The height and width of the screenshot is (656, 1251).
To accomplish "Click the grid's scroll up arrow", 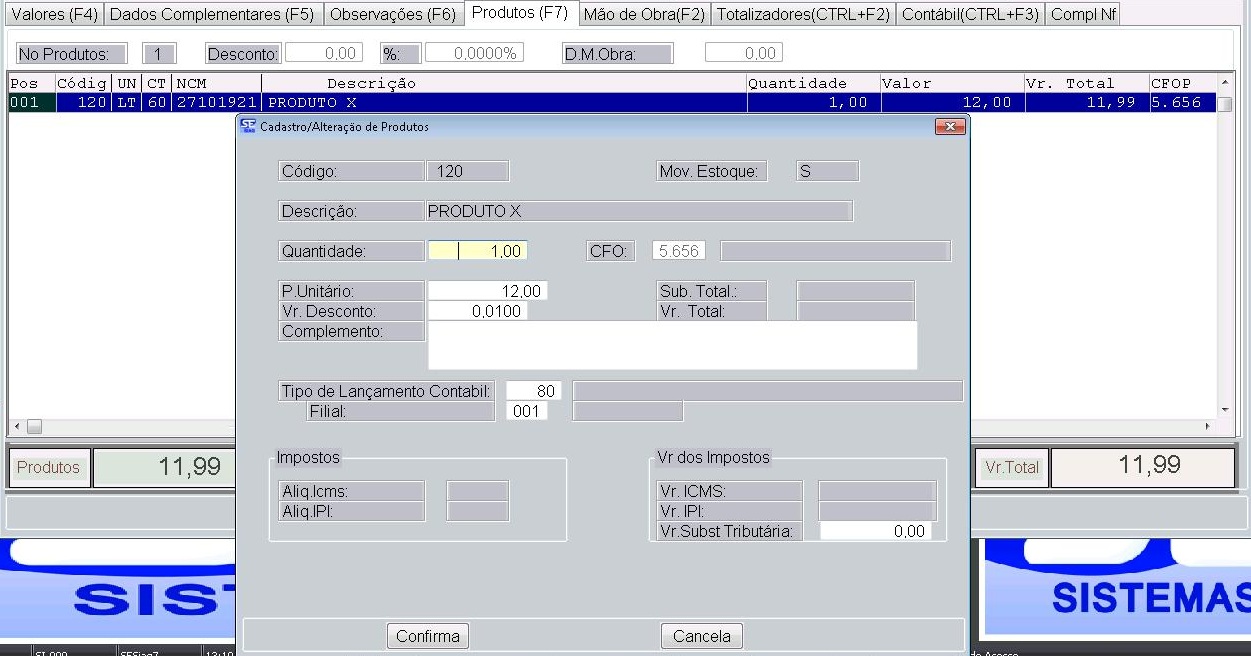I will [x=1224, y=82].
